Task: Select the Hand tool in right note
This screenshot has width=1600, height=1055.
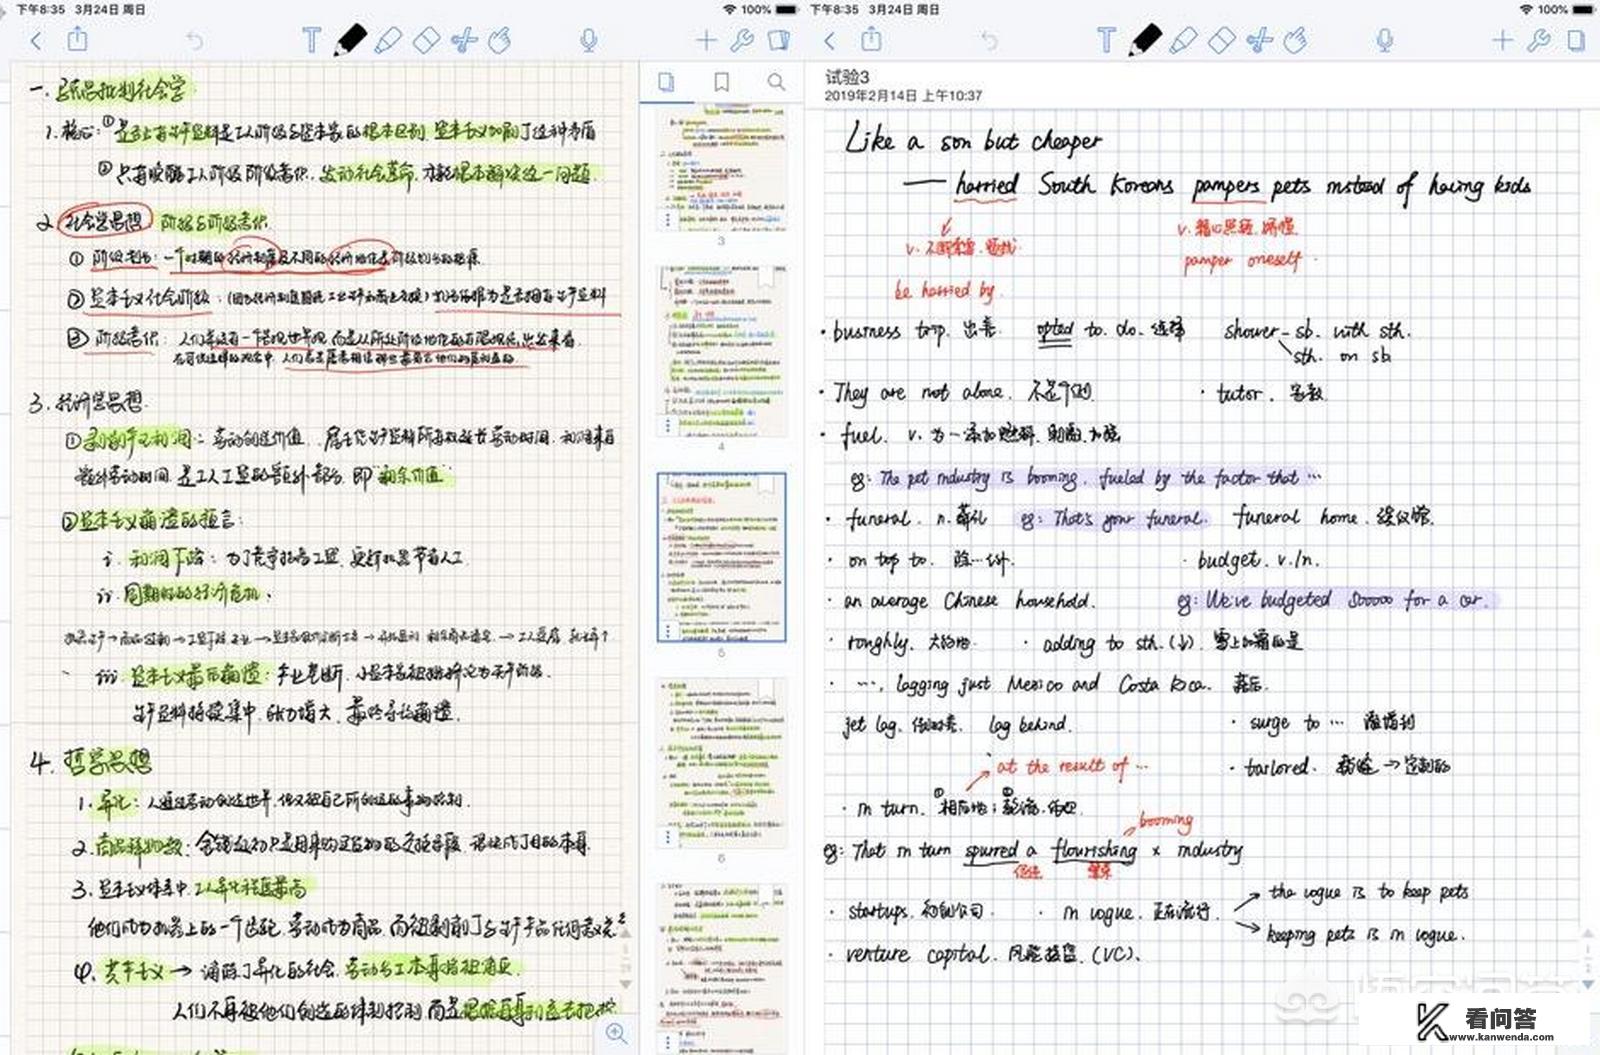Action: click(x=1295, y=40)
